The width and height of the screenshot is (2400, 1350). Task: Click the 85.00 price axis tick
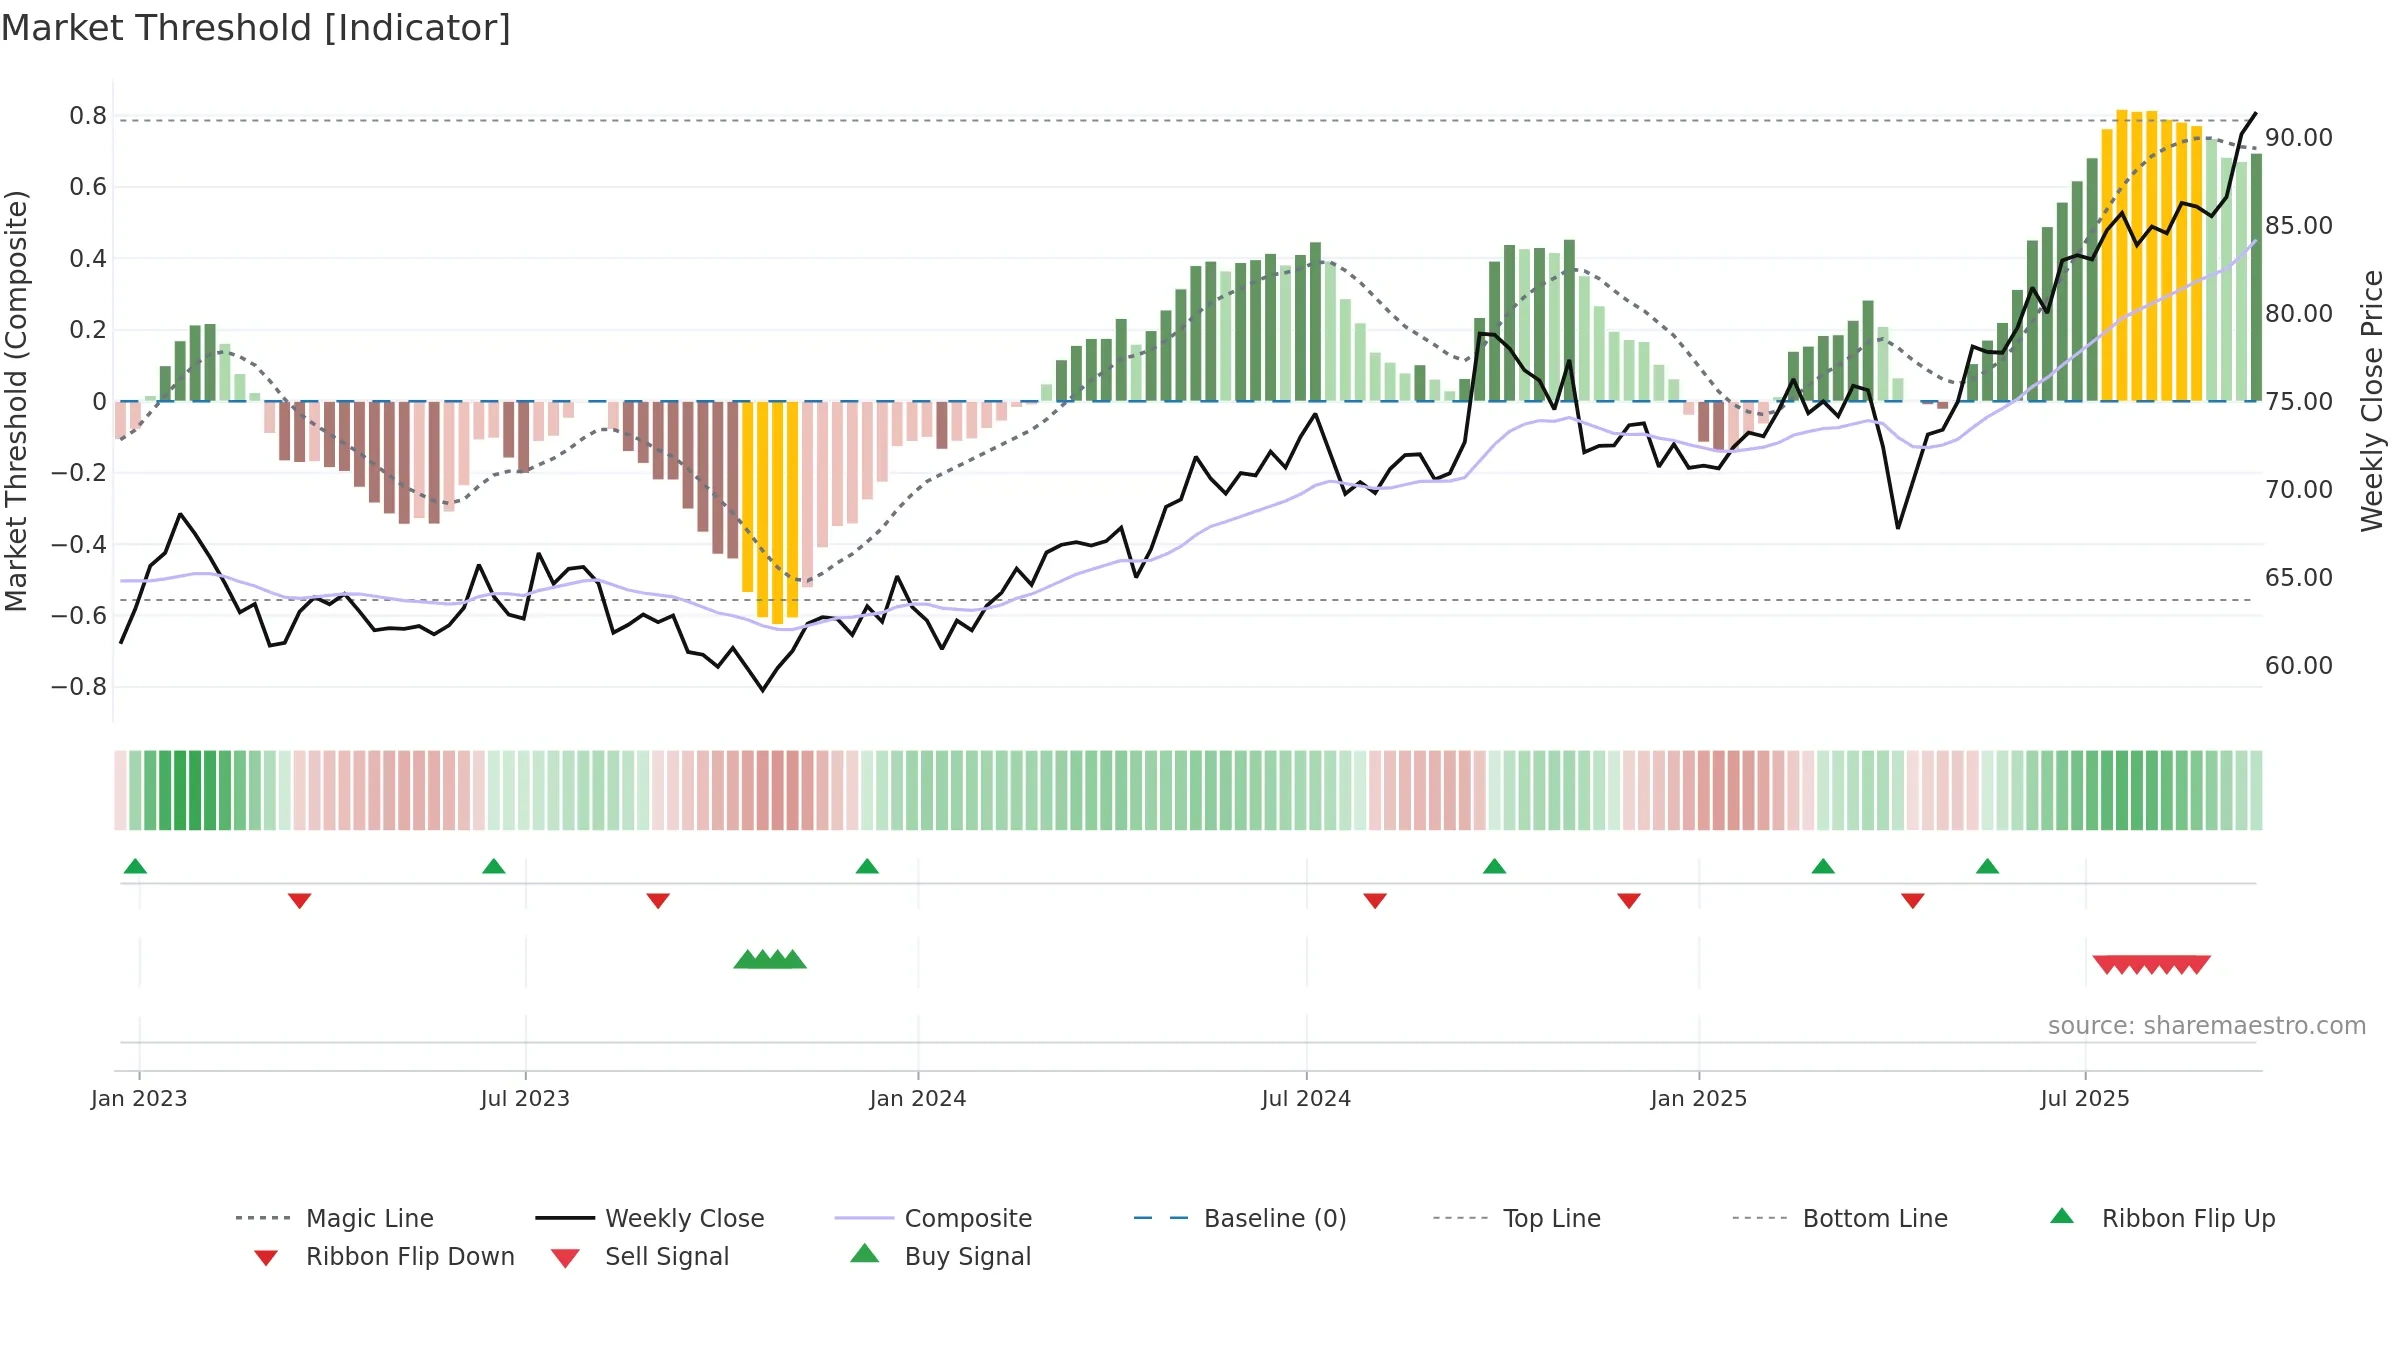tap(2299, 226)
